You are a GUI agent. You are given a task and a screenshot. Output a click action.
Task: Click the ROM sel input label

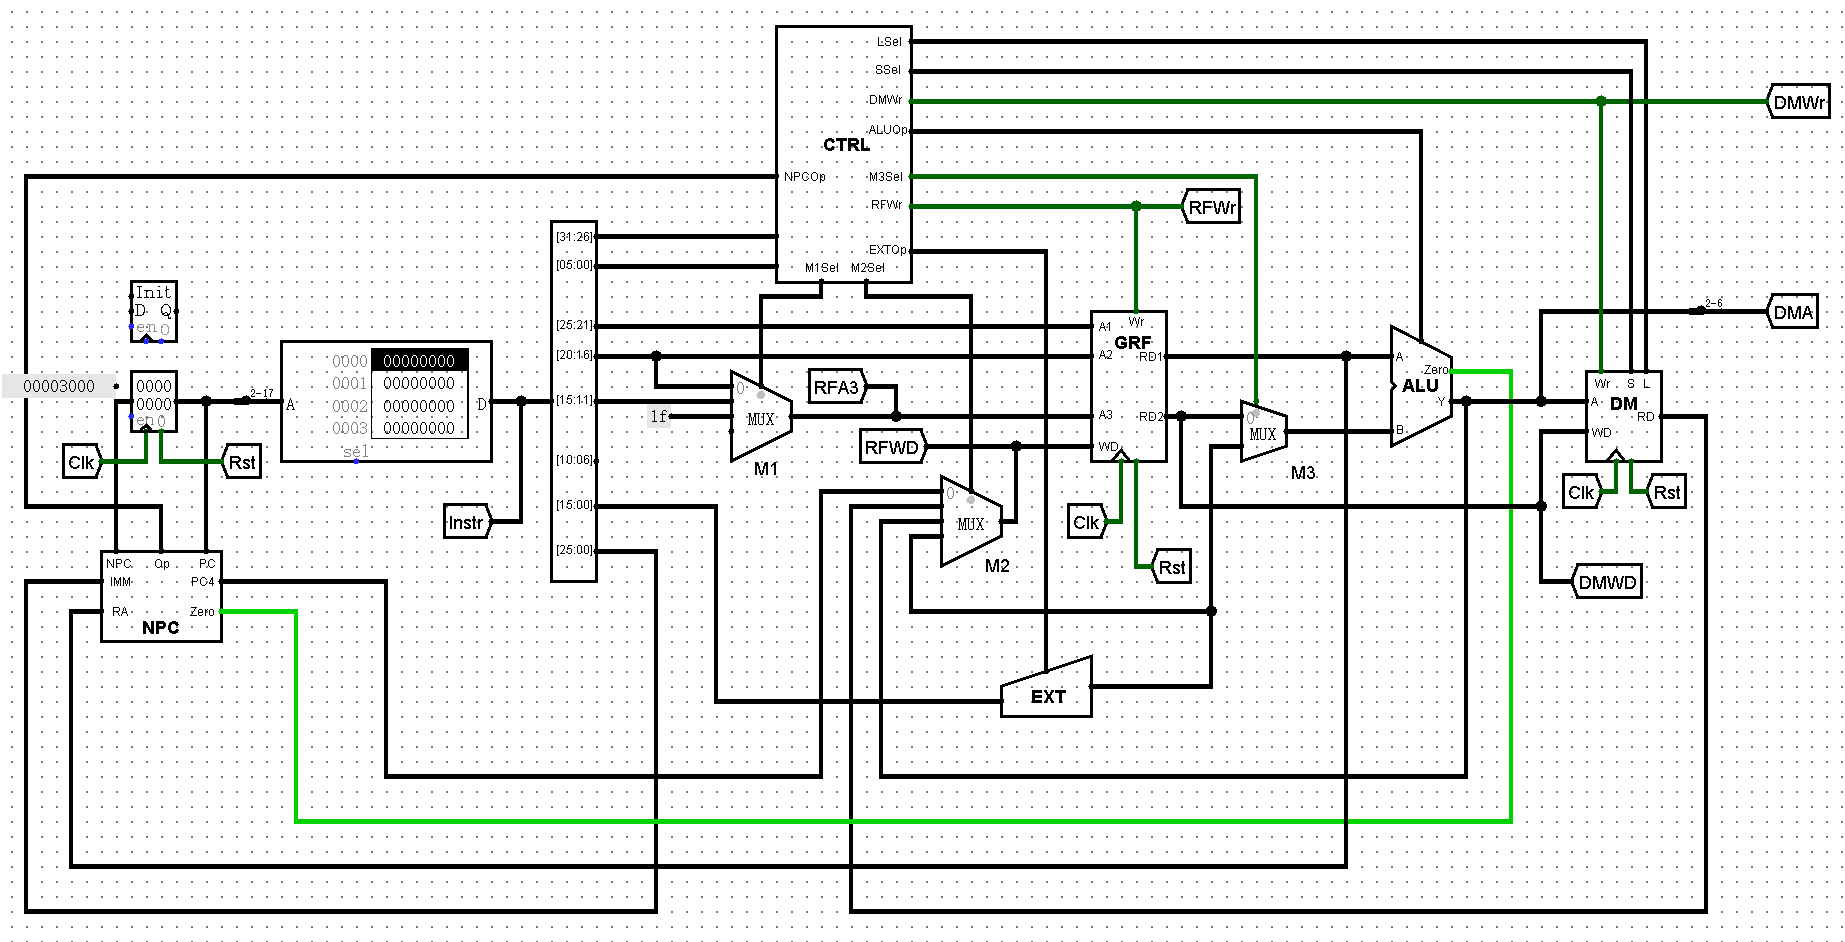click(355, 452)
